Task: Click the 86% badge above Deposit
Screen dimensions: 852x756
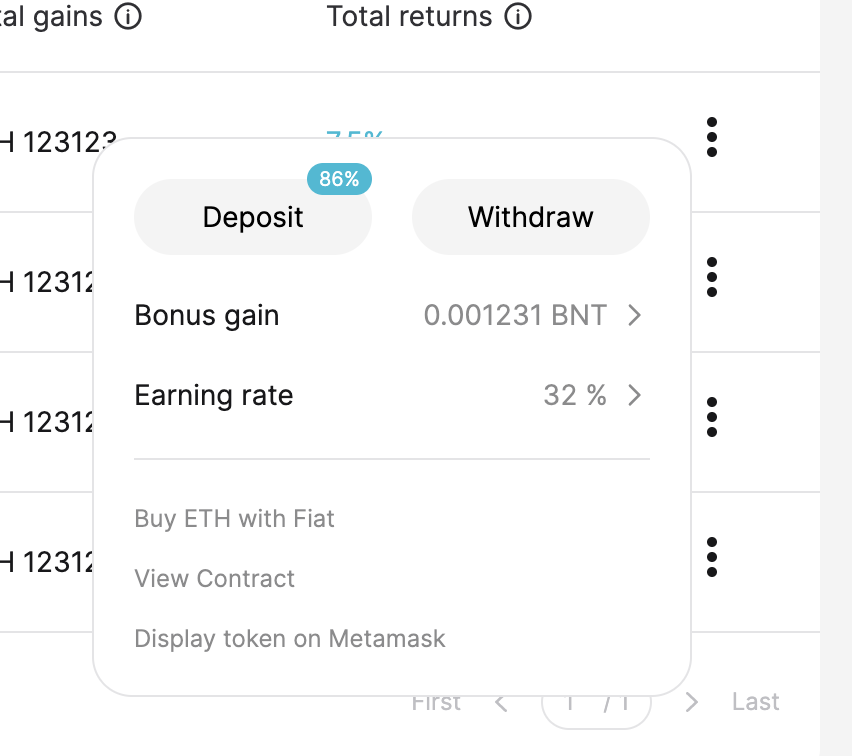Action: click(339, 179)
